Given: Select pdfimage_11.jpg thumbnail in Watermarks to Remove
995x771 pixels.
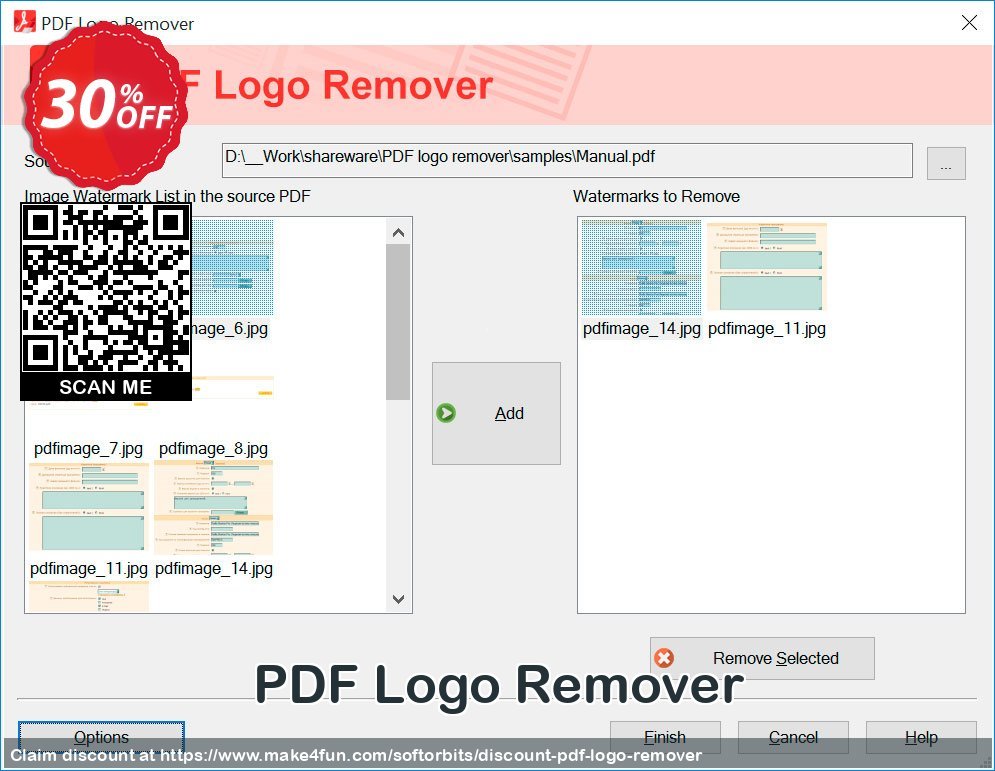Looking at the screenshot, I should (x=767, y=267).
